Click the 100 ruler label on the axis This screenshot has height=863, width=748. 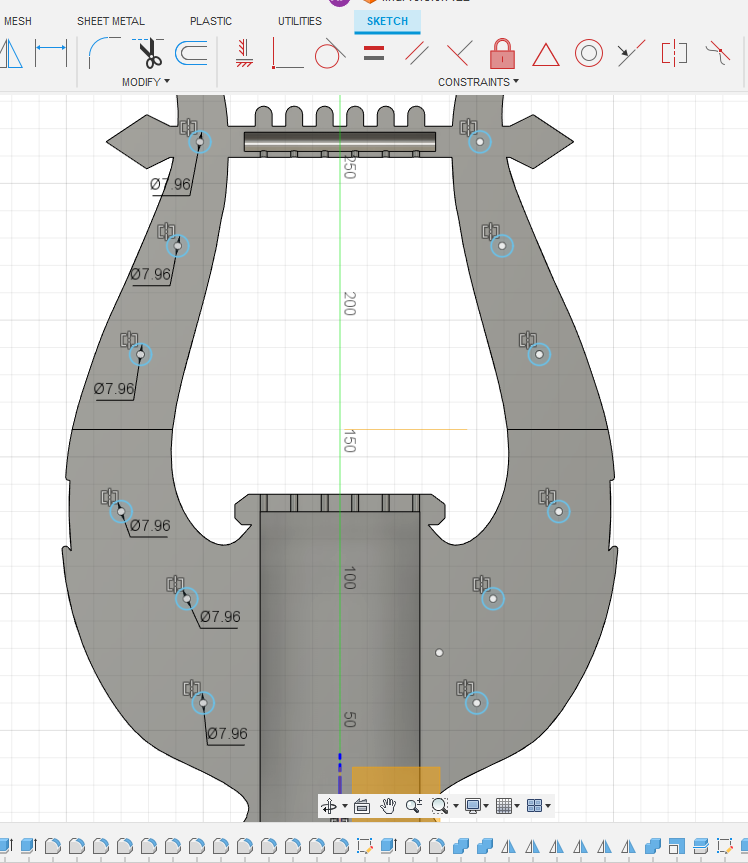[350, 578]
